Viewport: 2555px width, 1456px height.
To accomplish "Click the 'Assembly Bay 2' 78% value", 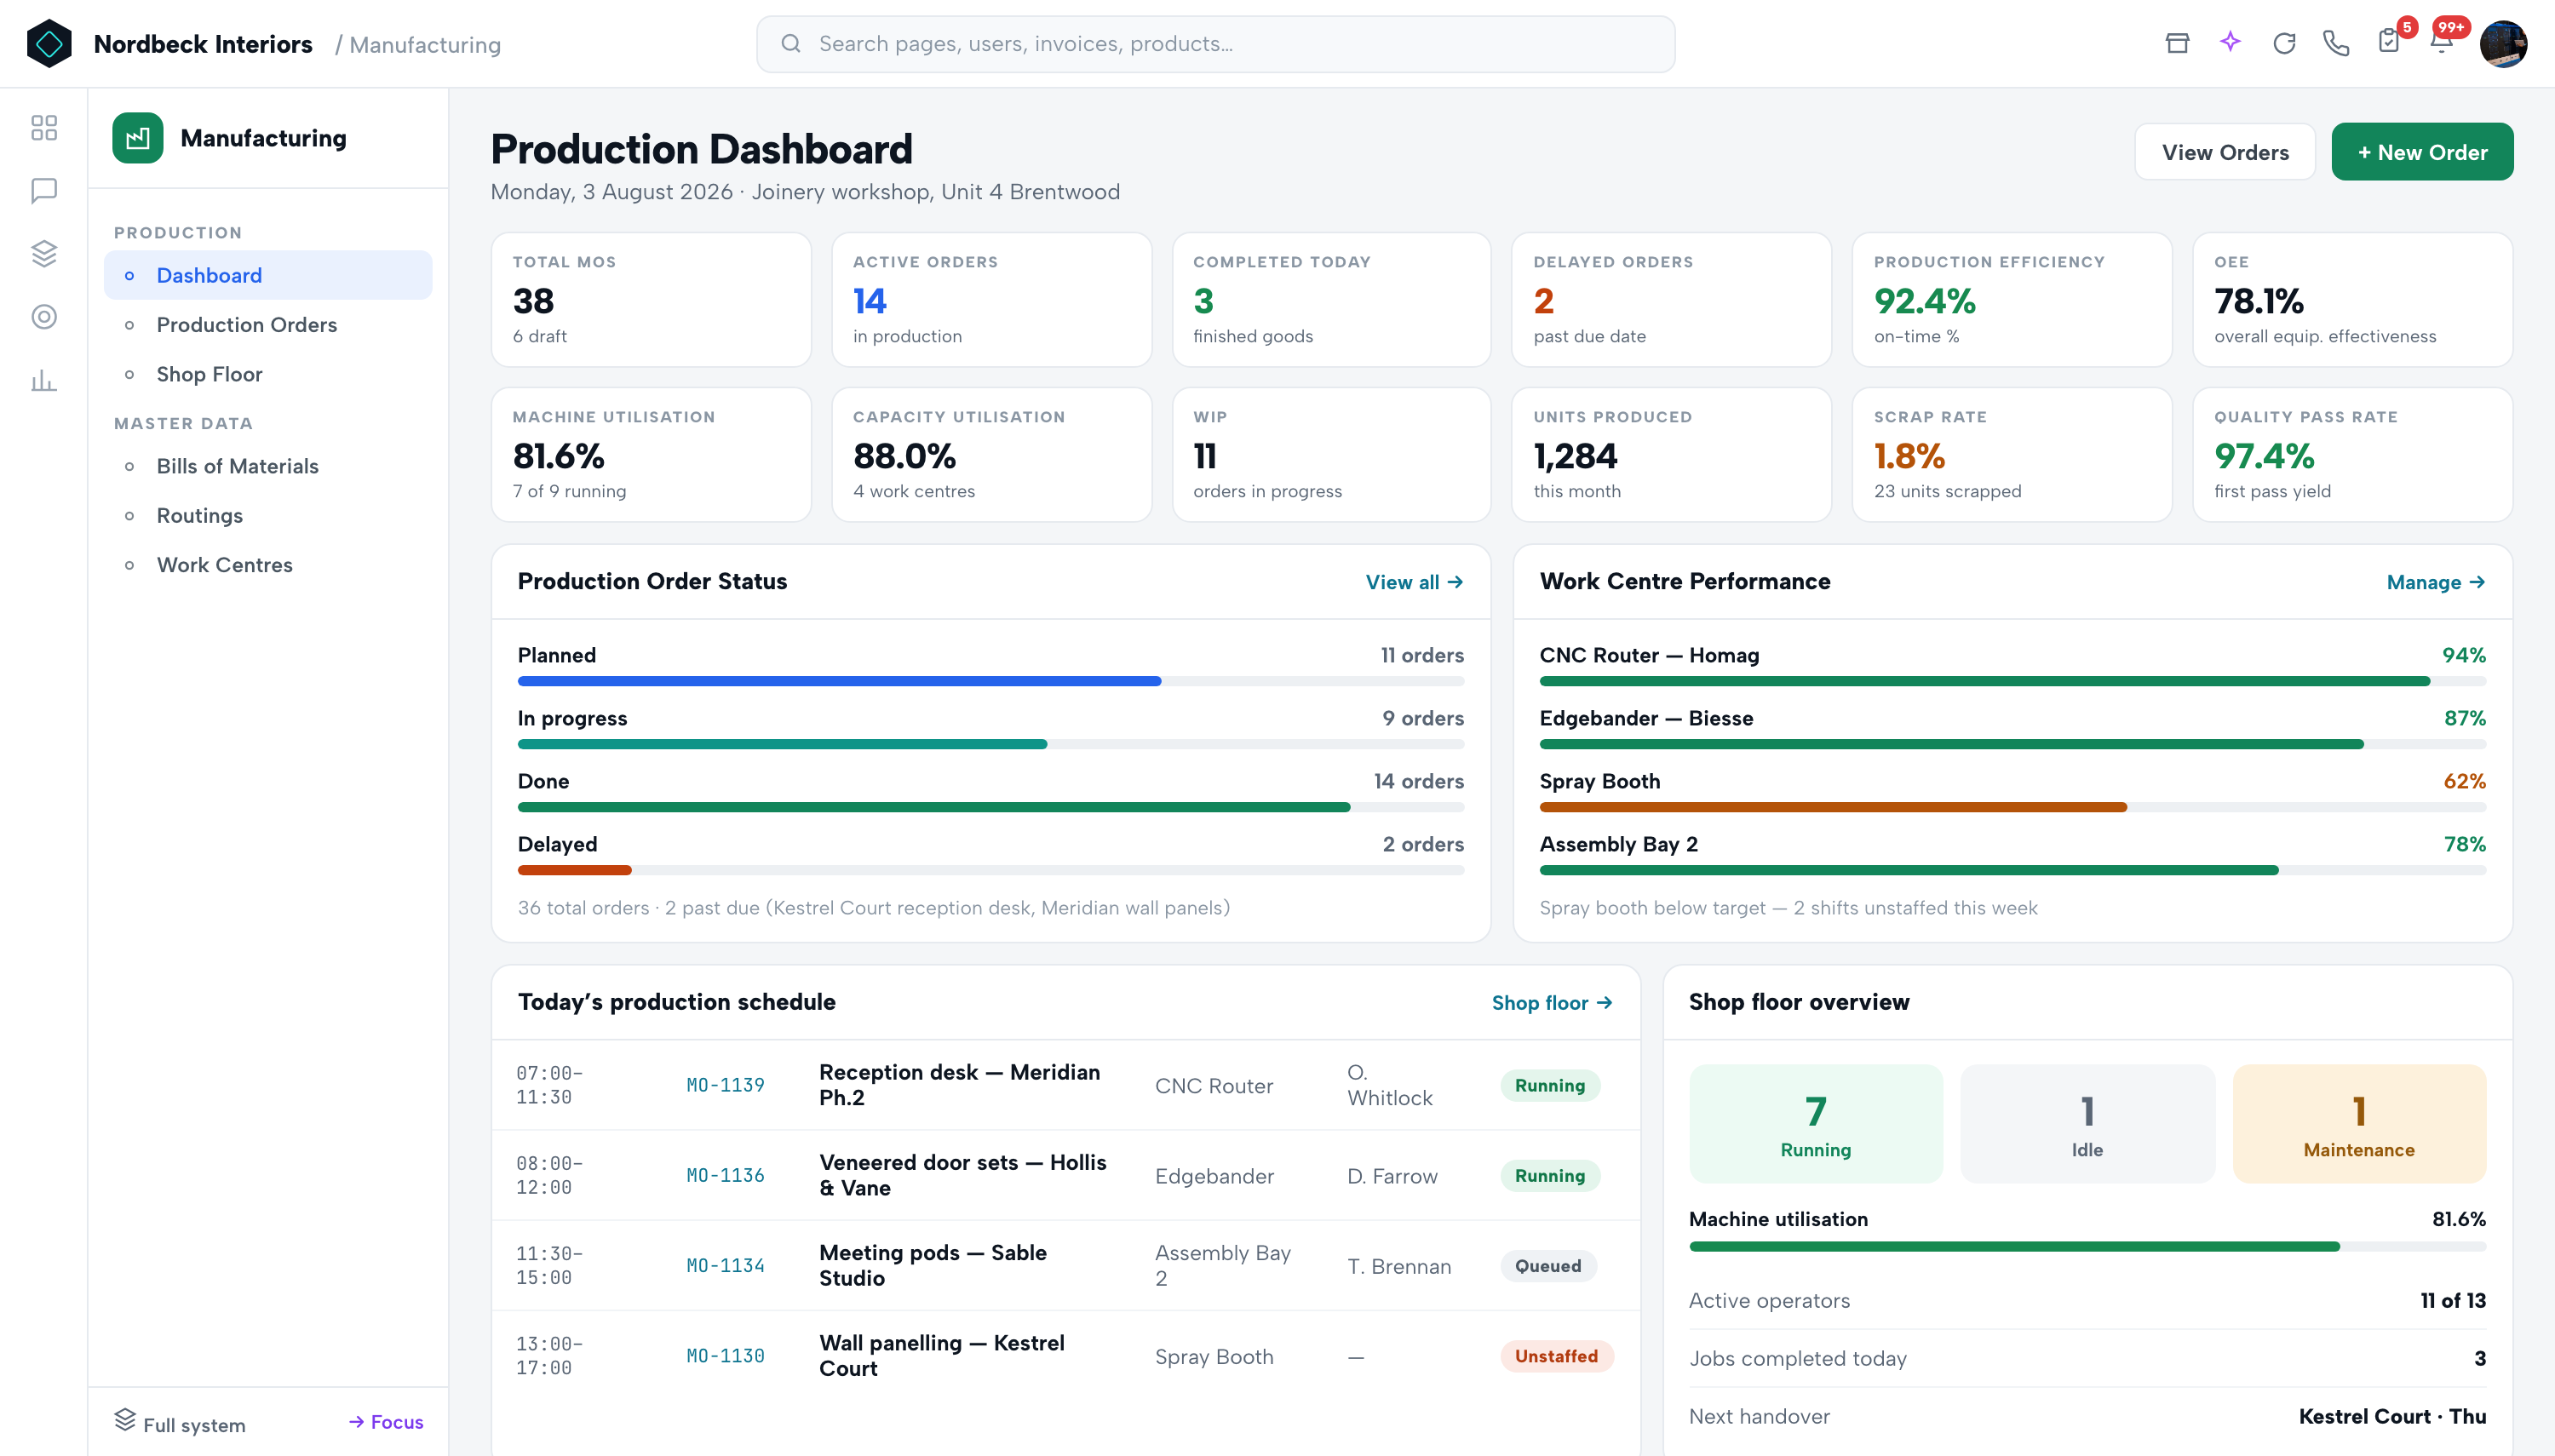I will click(x=2464, y=844).
